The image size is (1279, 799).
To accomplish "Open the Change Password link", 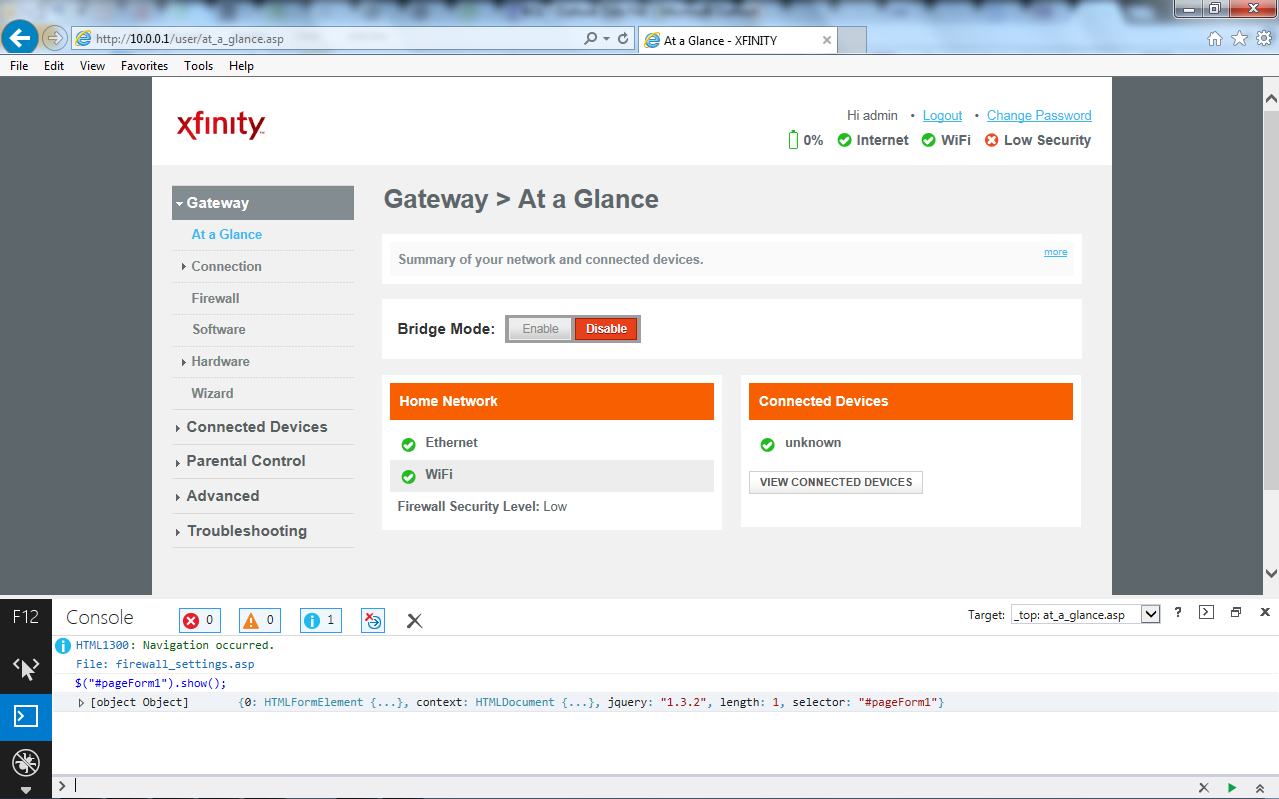I will pyautogui.click(x=1038, y=115).
